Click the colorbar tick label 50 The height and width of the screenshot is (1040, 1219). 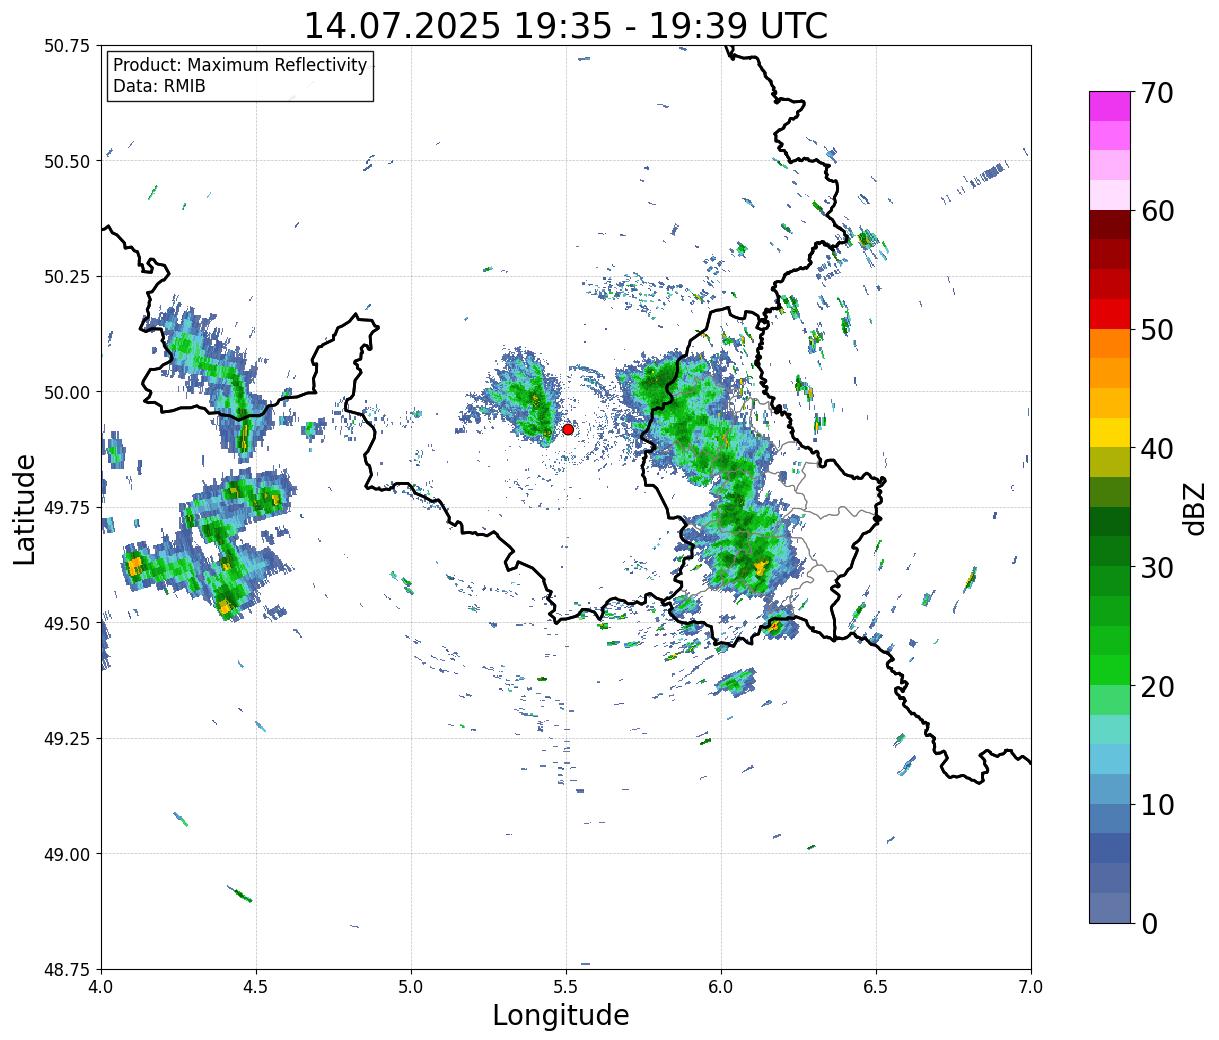[x=1157, y=330]
